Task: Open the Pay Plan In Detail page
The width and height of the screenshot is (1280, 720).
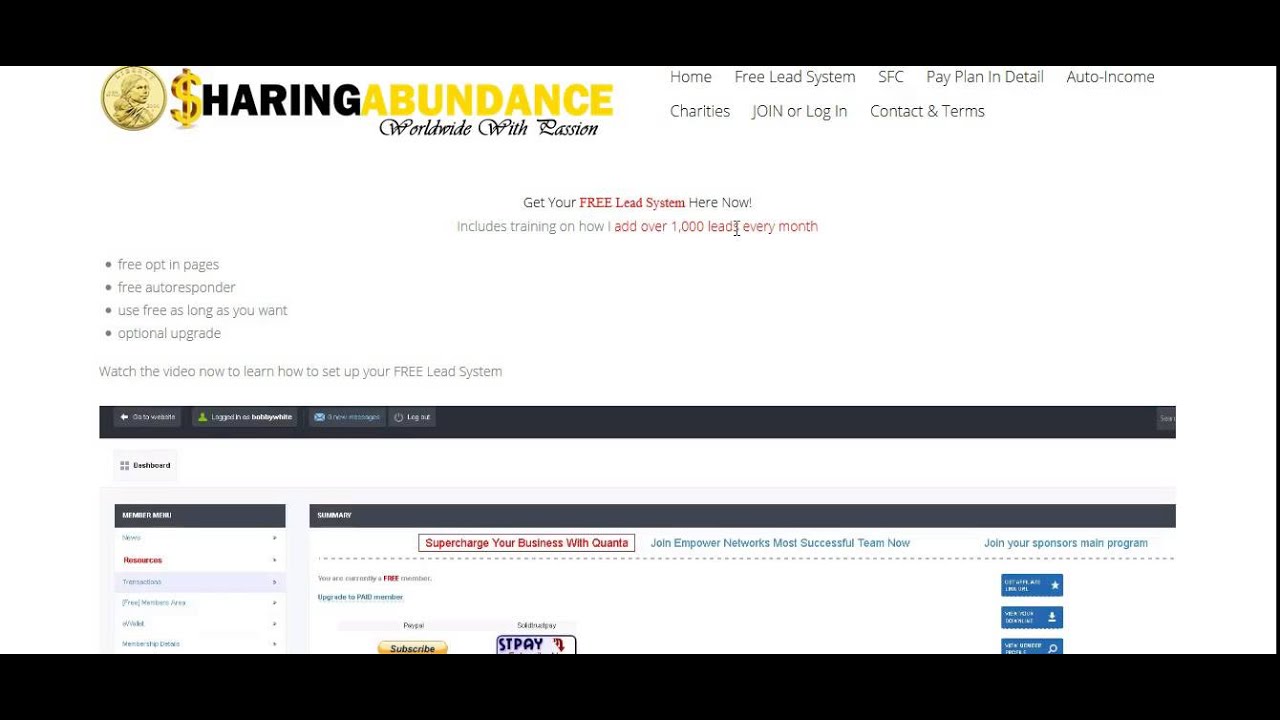Action: click(985, 77)
